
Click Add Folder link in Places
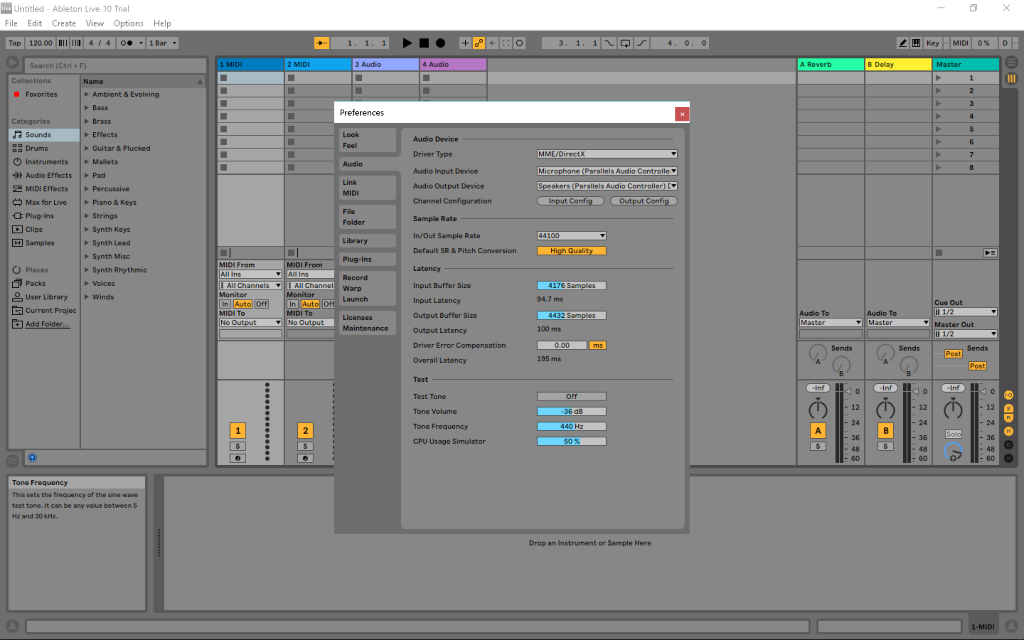(x=47, y=325)
